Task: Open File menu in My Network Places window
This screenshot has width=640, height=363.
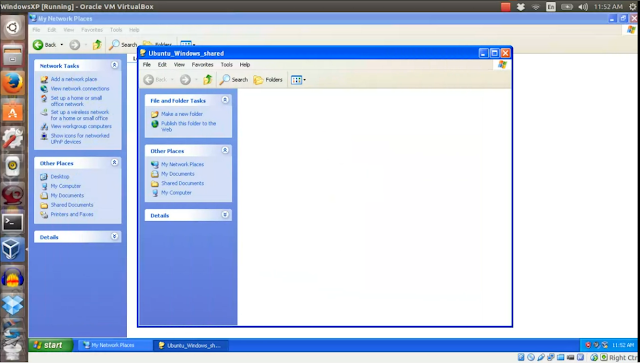Action: (x=36, y=30)
